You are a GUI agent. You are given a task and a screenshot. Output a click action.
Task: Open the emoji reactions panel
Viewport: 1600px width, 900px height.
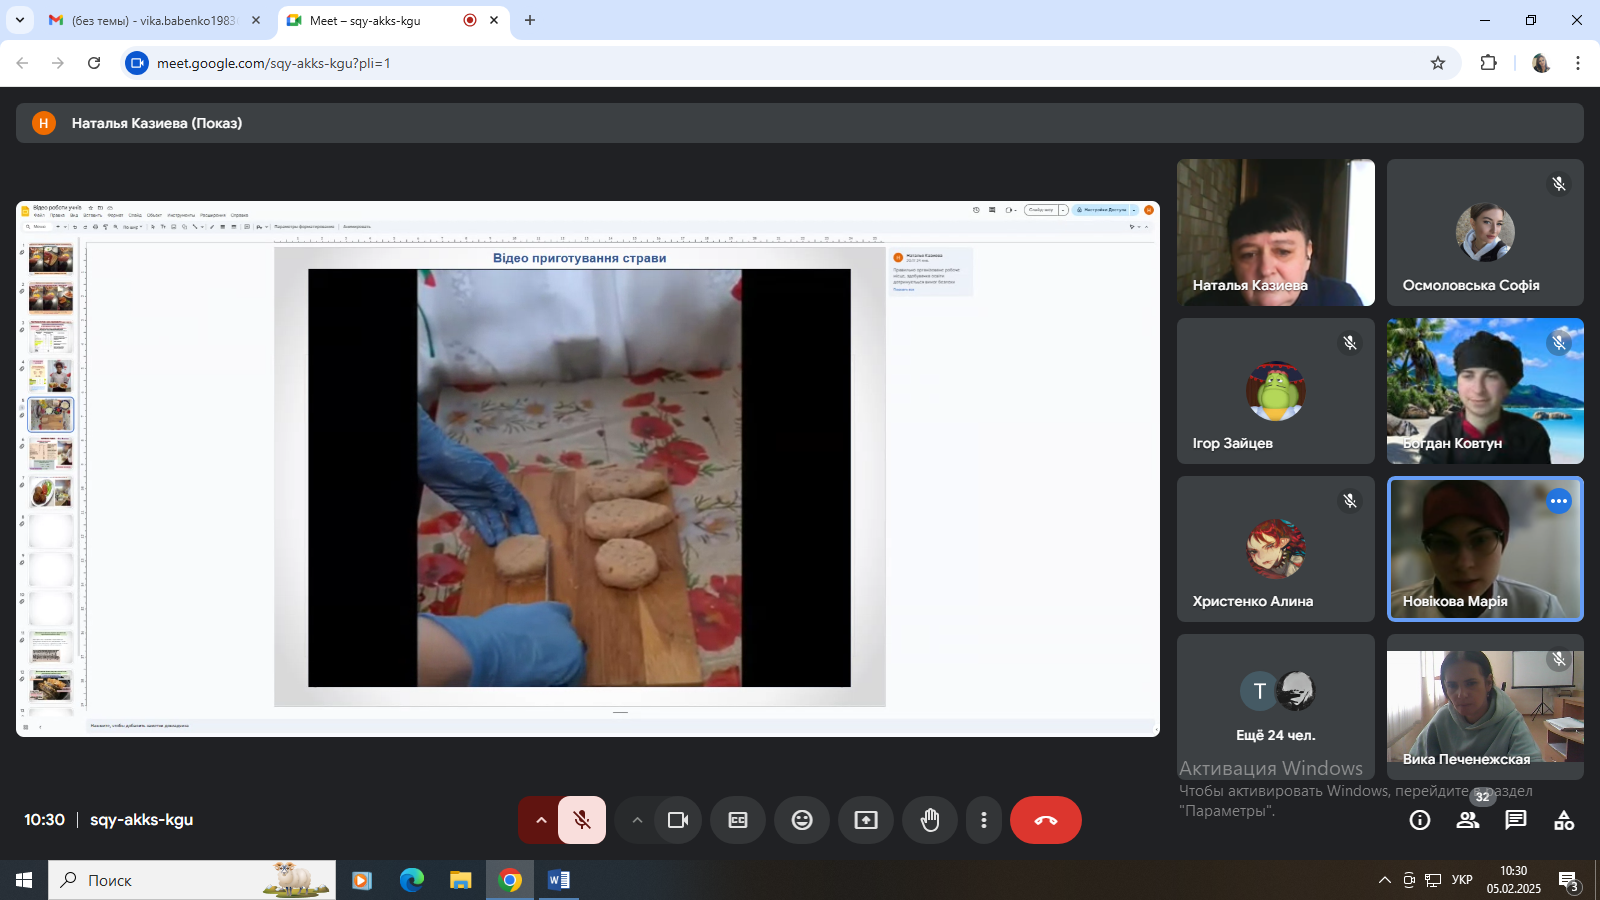pos(802,820)
